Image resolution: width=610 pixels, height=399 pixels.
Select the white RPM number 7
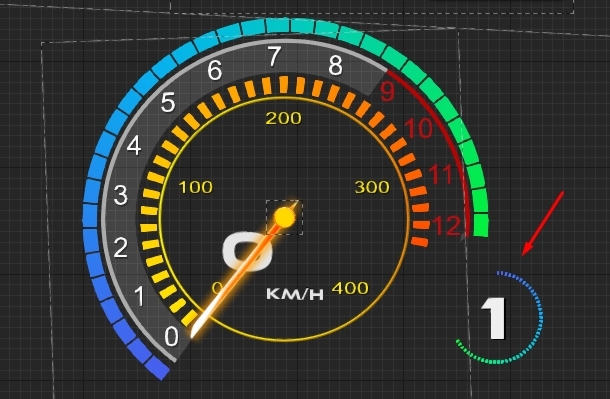tap(274, 56)
